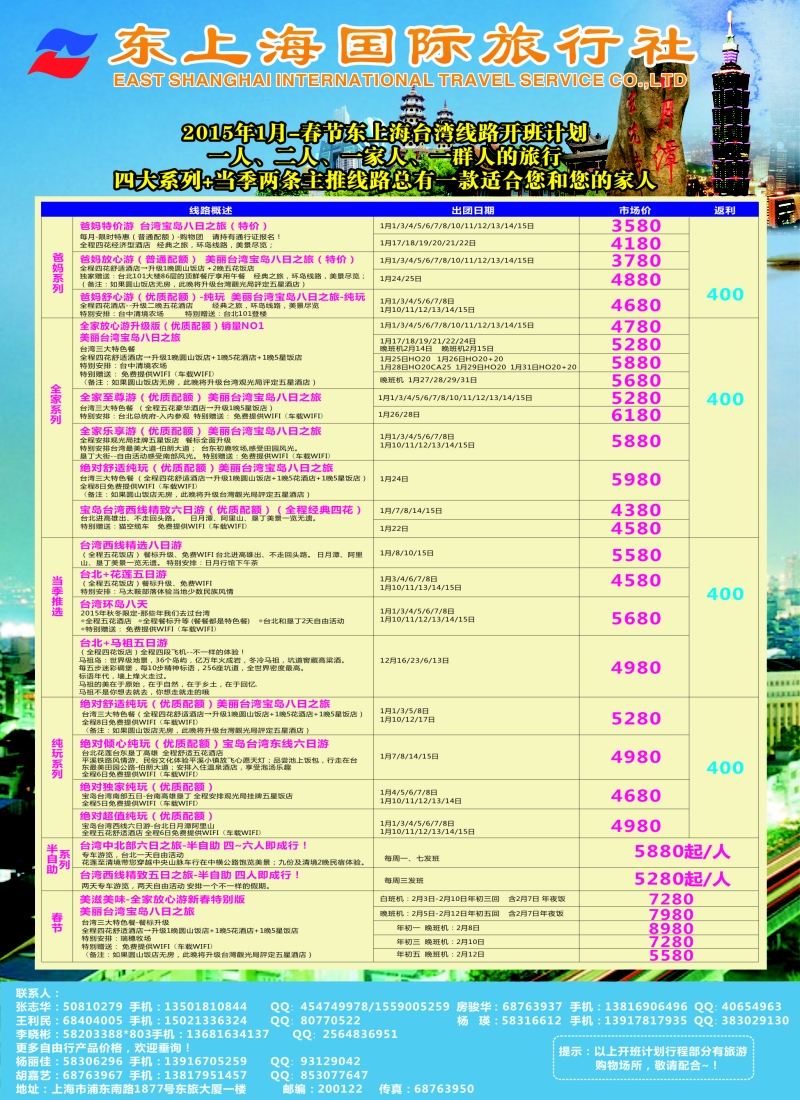The width and height of the screenshot is (800, 1100).
Task: Click the 4780 market price
Action: click(x=636, y=326)
